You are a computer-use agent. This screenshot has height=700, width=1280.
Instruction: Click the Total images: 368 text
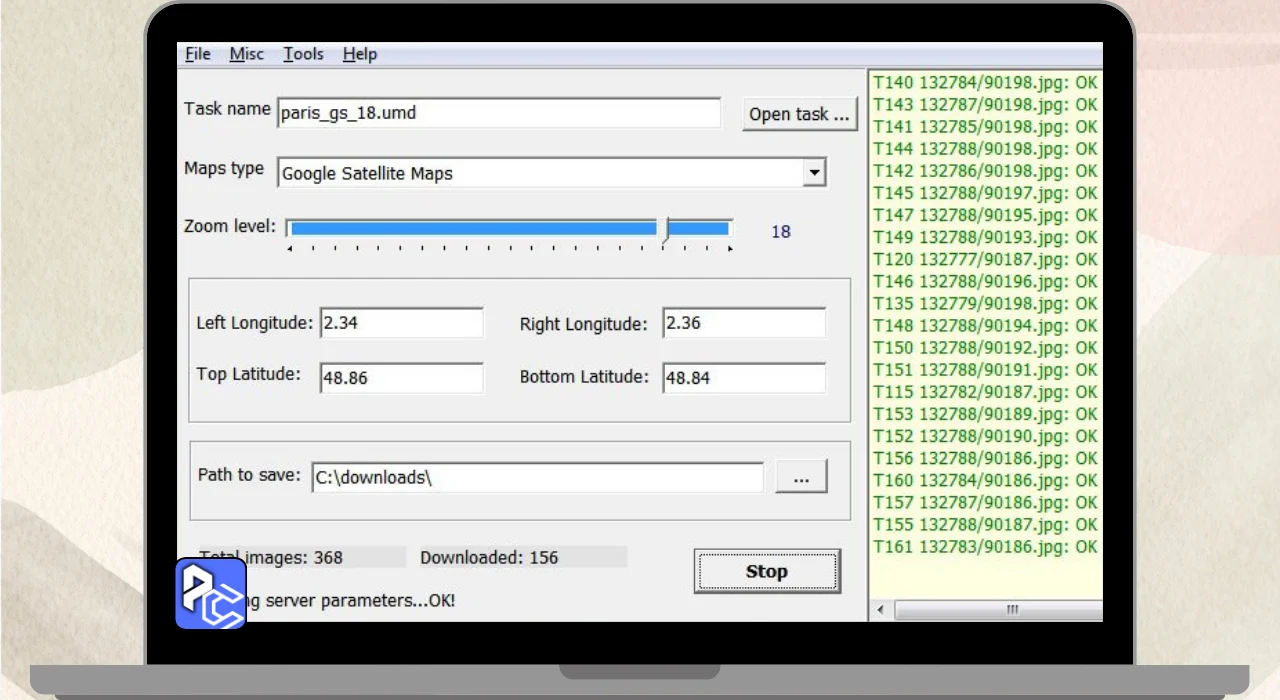coord(271,558)
